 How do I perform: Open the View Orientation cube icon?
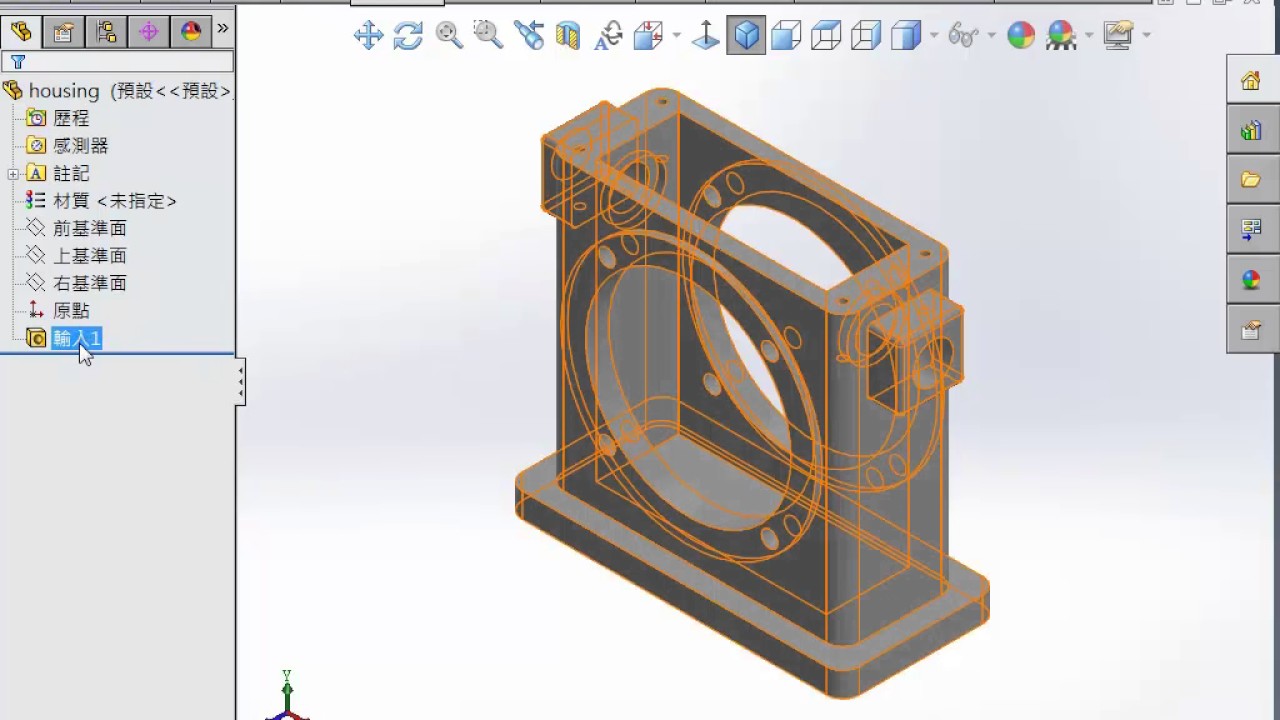(x=648, y=37)
